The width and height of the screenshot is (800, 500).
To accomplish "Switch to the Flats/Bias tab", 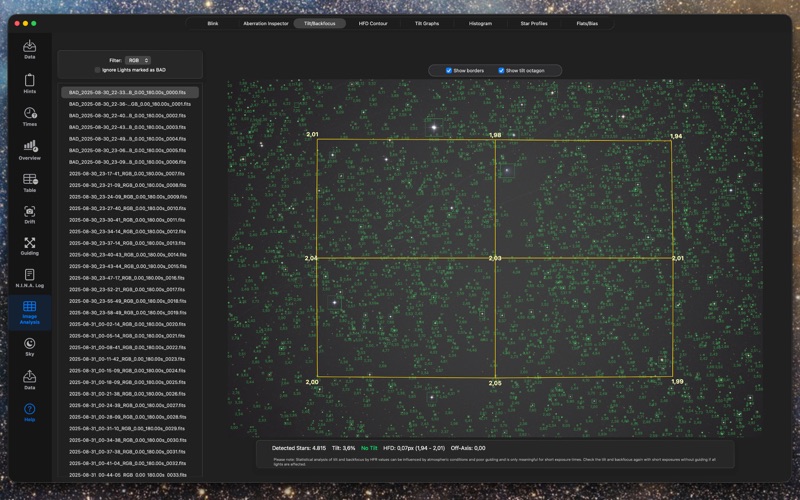I will [587, 23].
